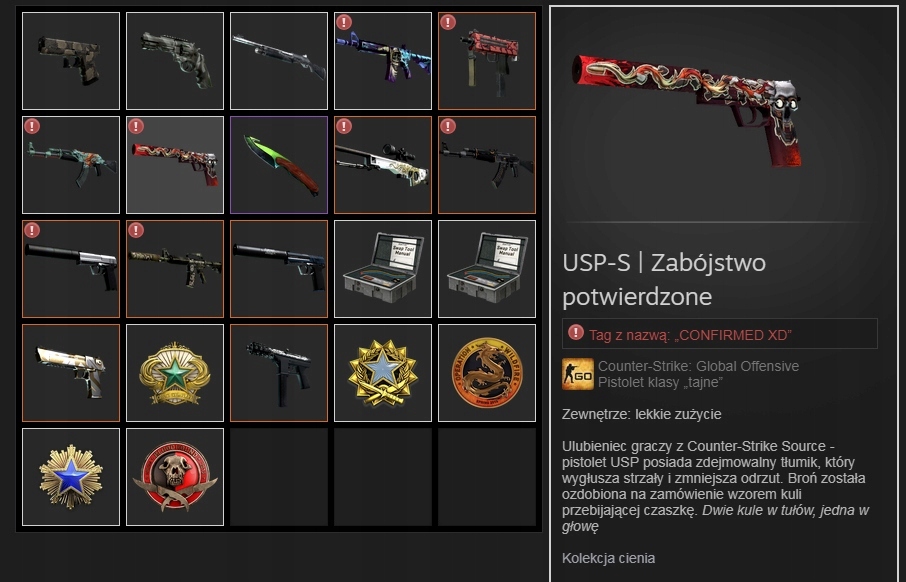Select the AWP sniper rifle item
906x582 pixels.
[383, 165]
